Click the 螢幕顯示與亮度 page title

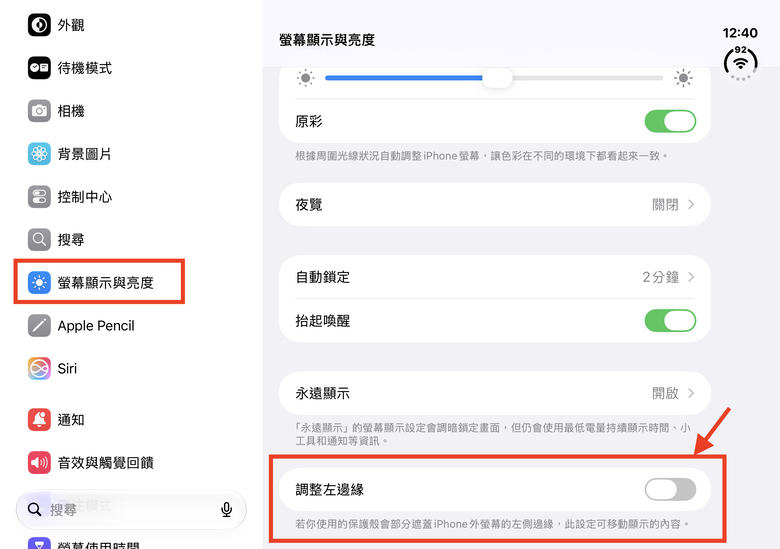[x=327, y=40]
